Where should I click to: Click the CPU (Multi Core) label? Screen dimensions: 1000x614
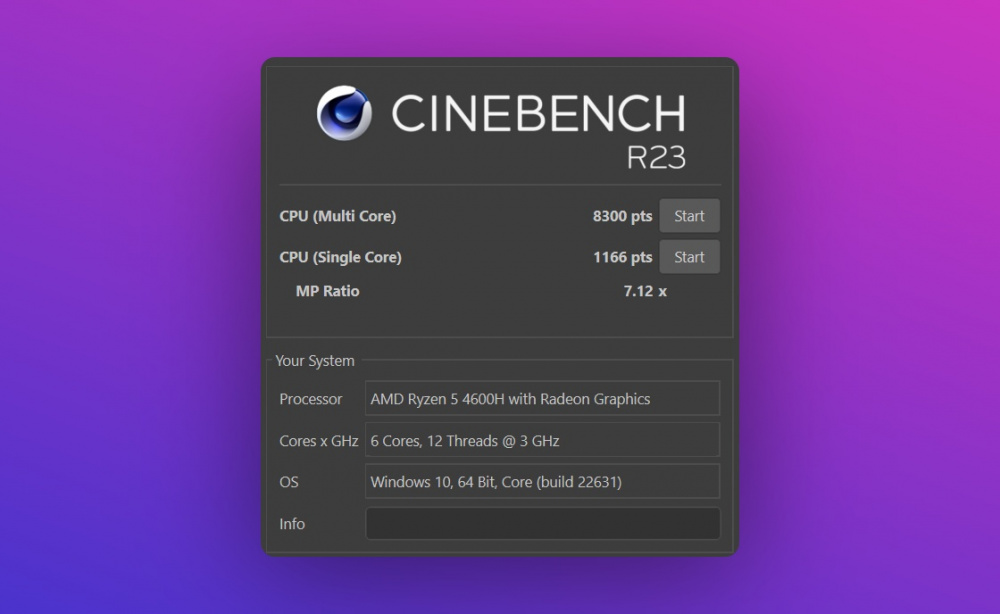tap(337, 216)
